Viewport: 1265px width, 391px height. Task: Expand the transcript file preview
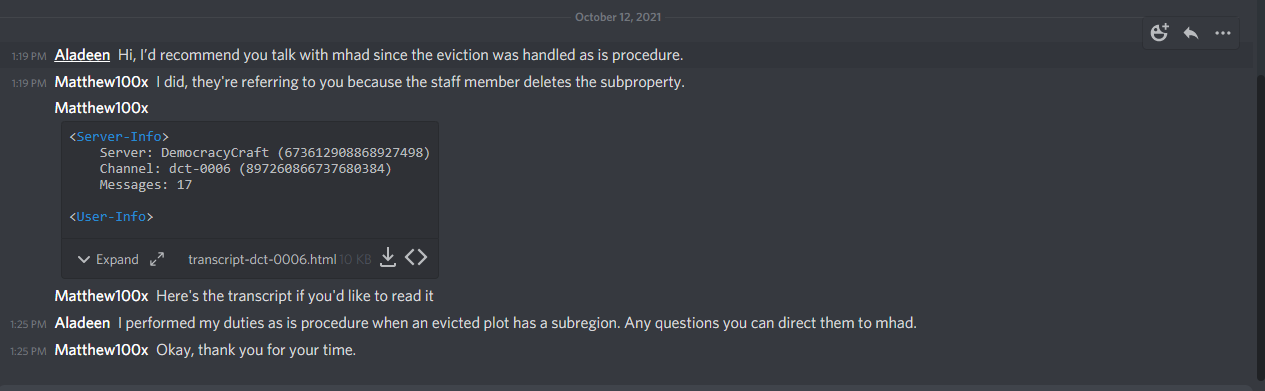click(108, 259)
